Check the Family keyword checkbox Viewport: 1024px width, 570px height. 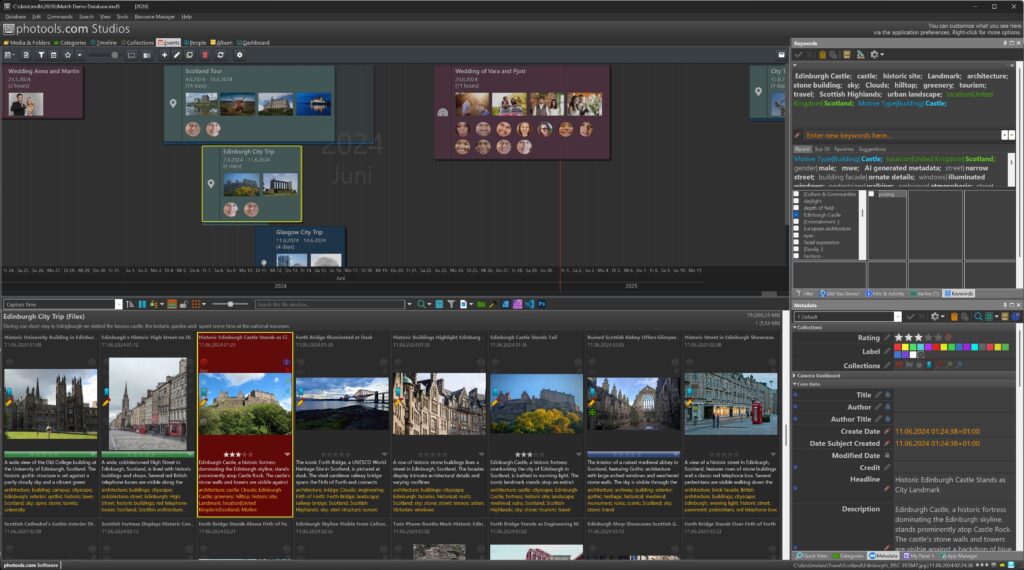click(796, 249)
